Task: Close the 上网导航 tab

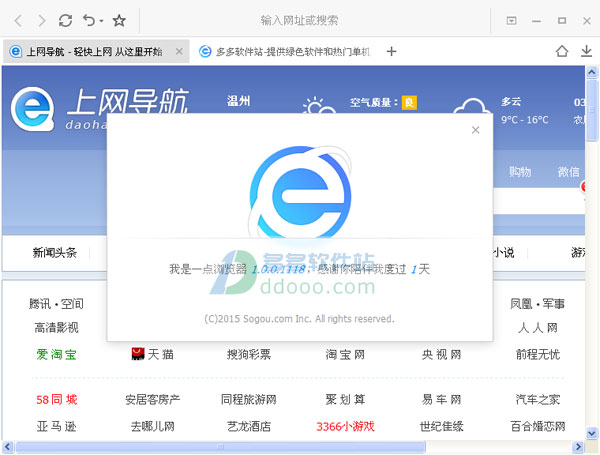Action: tap(179, 51)
